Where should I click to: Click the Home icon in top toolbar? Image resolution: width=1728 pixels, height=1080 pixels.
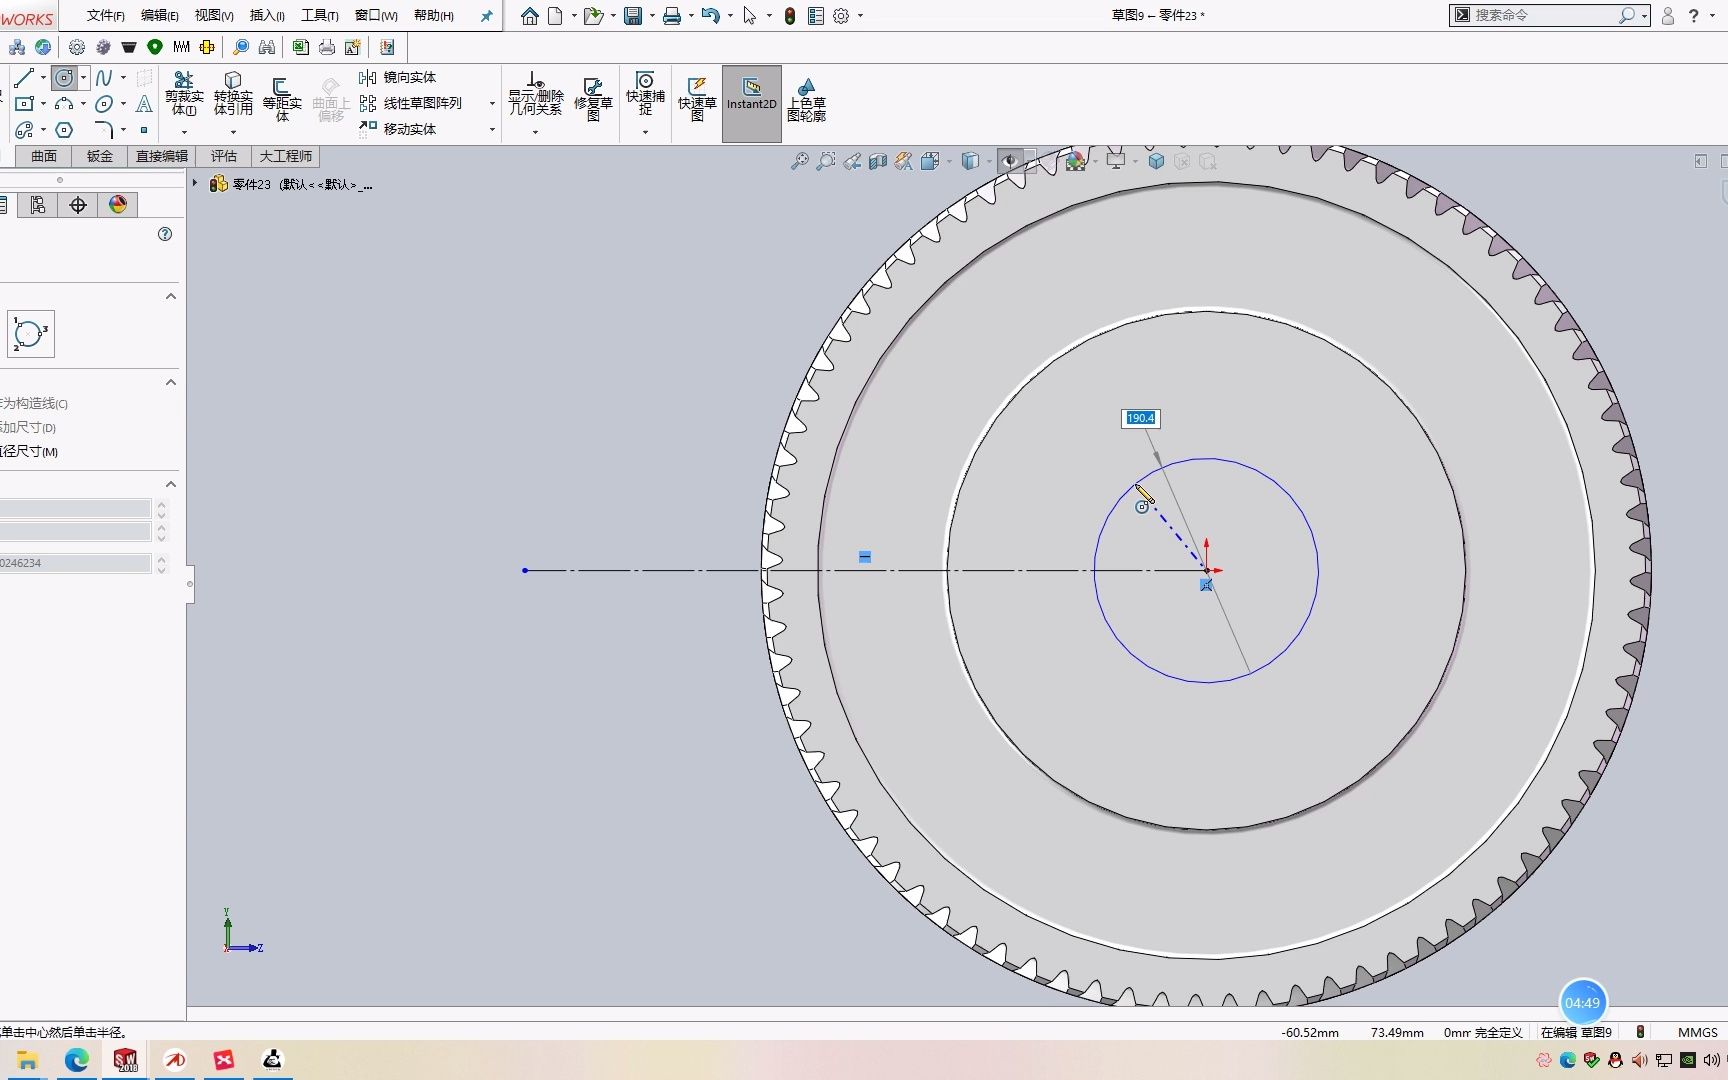click(x=530, y=16)
